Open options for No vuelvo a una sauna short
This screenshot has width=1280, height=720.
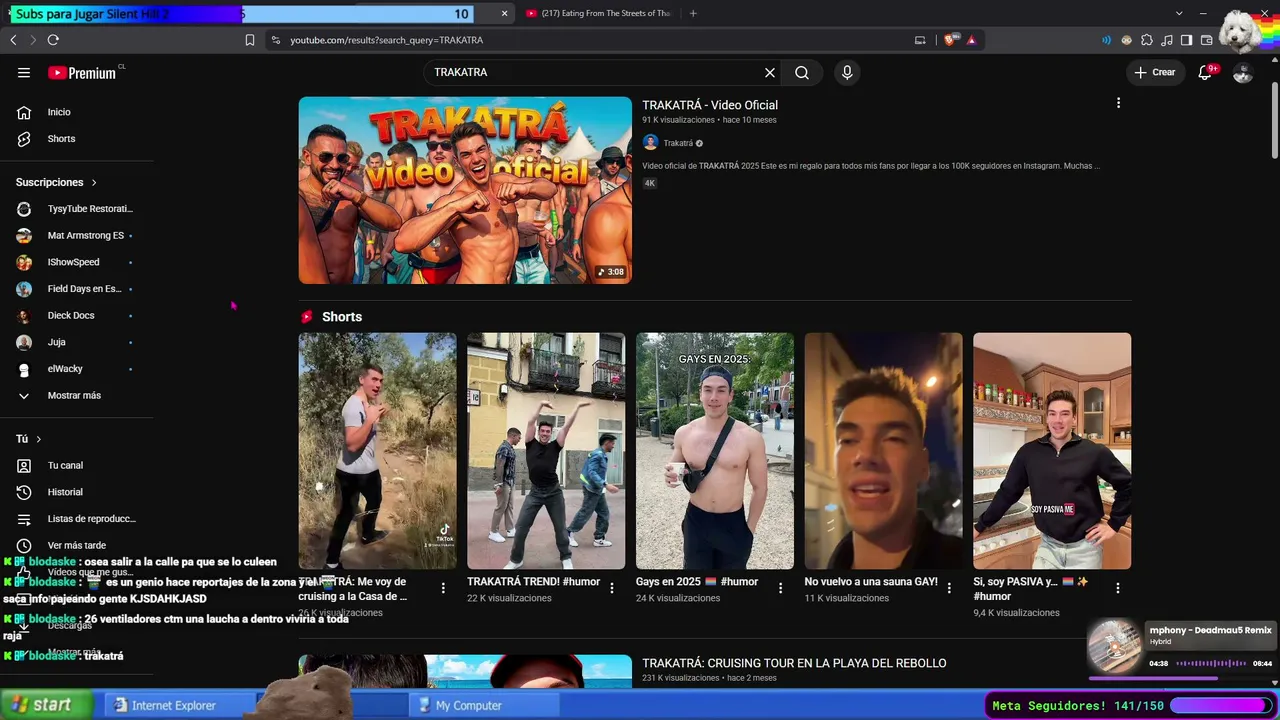pyautogui.click(x=950, y=589)
